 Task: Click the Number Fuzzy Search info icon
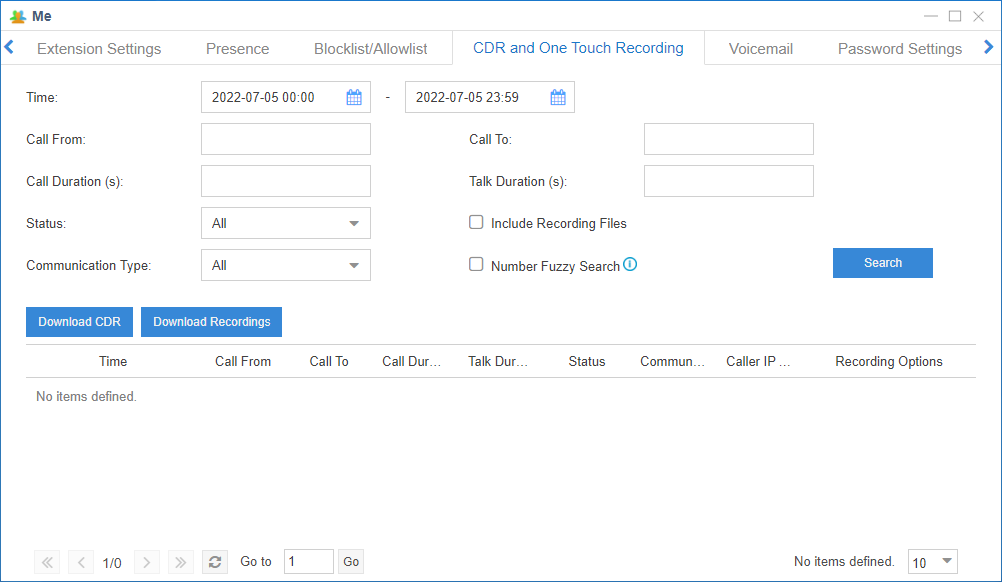[x=630, y=265]
